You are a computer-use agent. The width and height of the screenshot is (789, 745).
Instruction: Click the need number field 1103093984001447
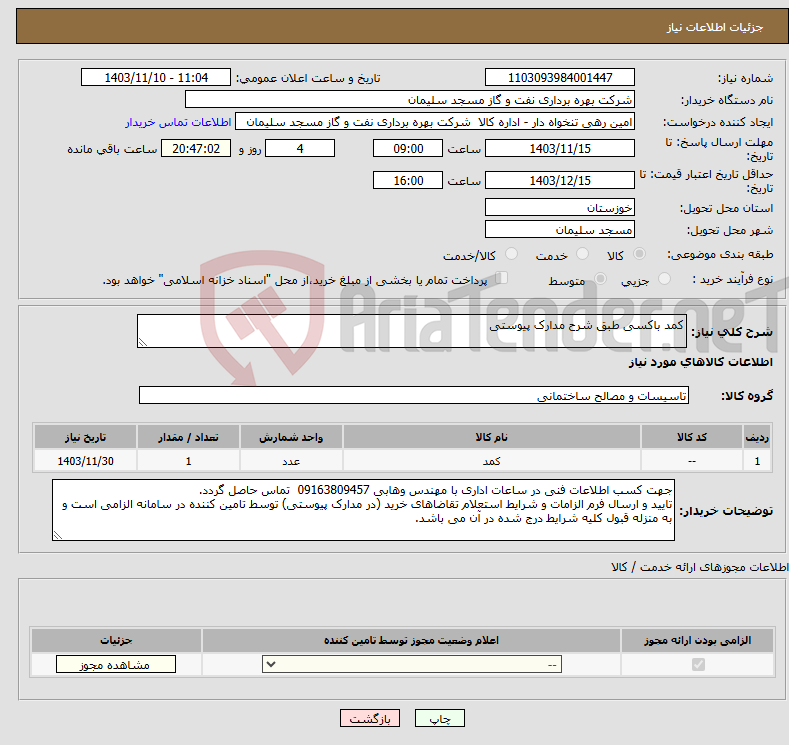coord(560,77)
